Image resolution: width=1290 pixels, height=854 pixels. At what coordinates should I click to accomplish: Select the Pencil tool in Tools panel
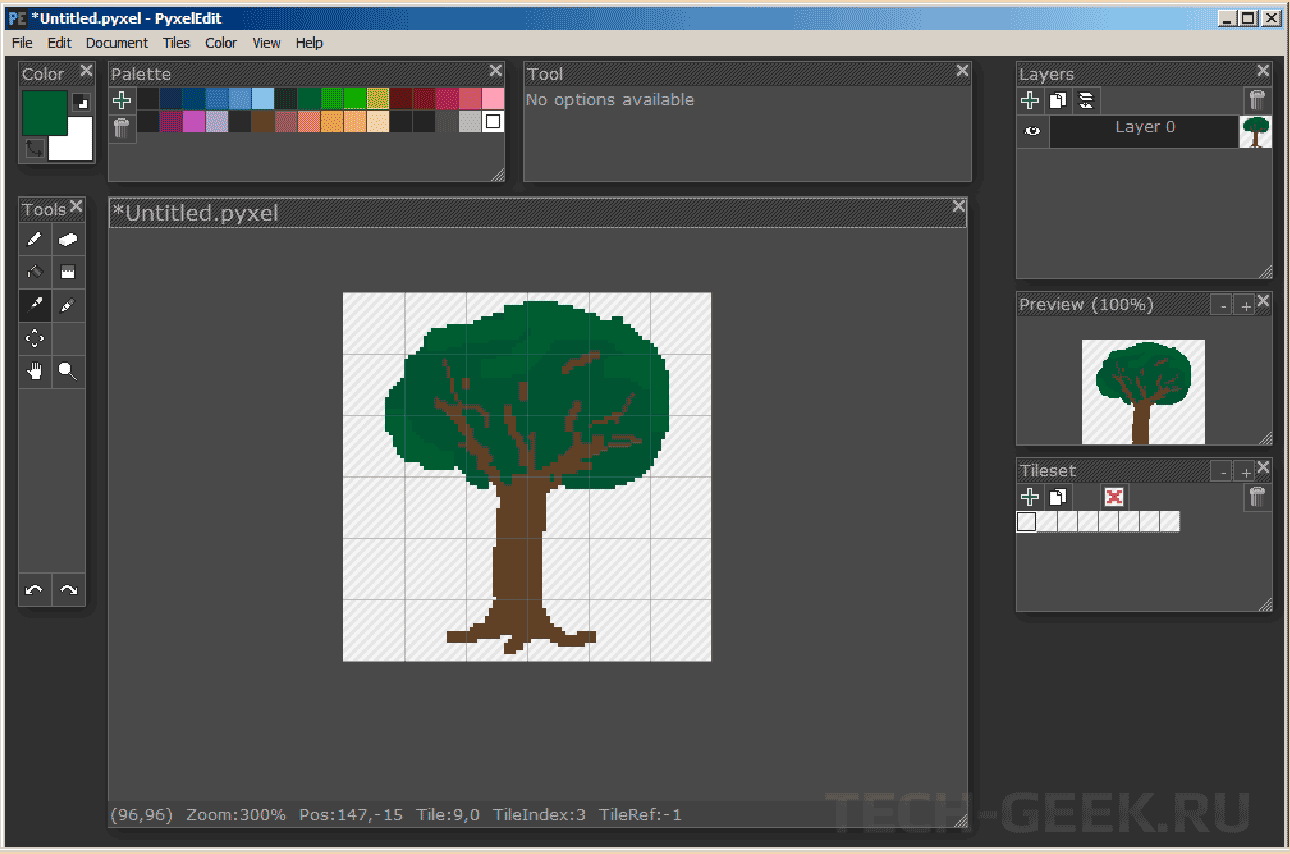coord(35,239)
